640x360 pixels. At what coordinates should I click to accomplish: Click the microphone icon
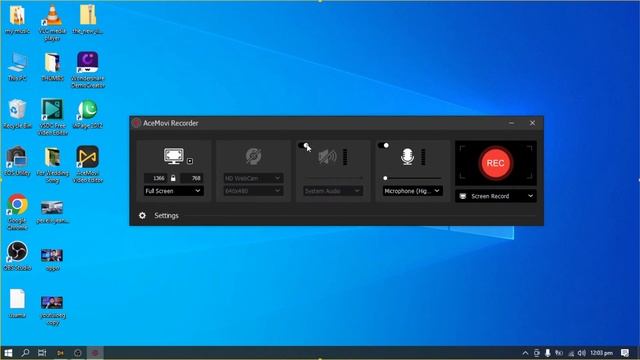tap(407, 157)
